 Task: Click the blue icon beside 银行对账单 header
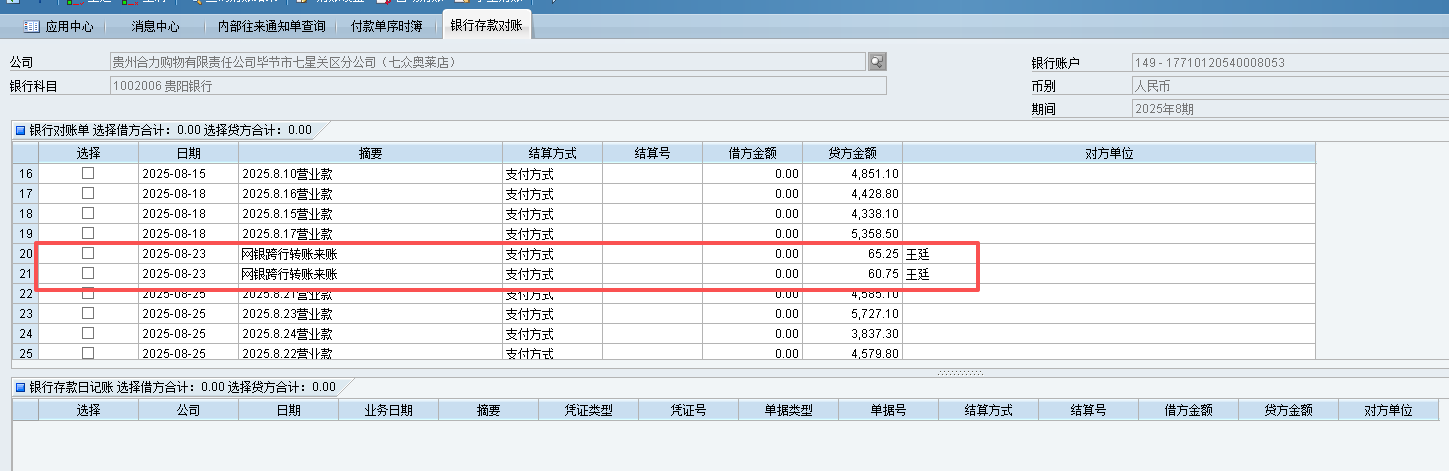tap(20, 130)
